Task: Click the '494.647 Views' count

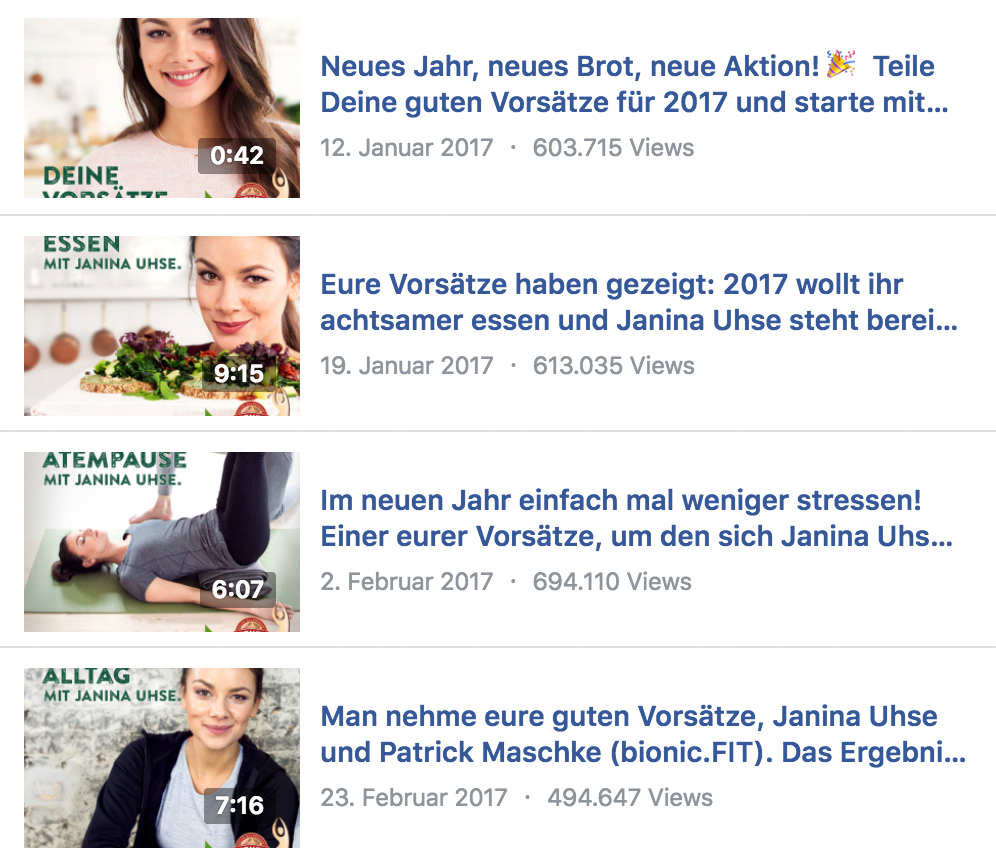Action: pyautogui.click(x=629, y=798)
